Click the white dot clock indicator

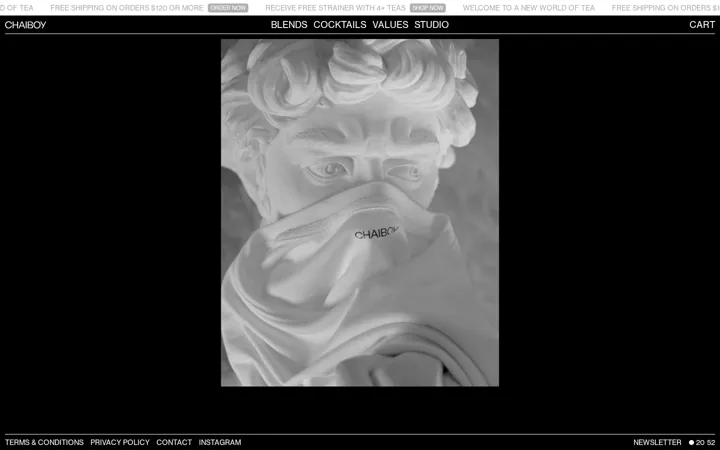691,443
